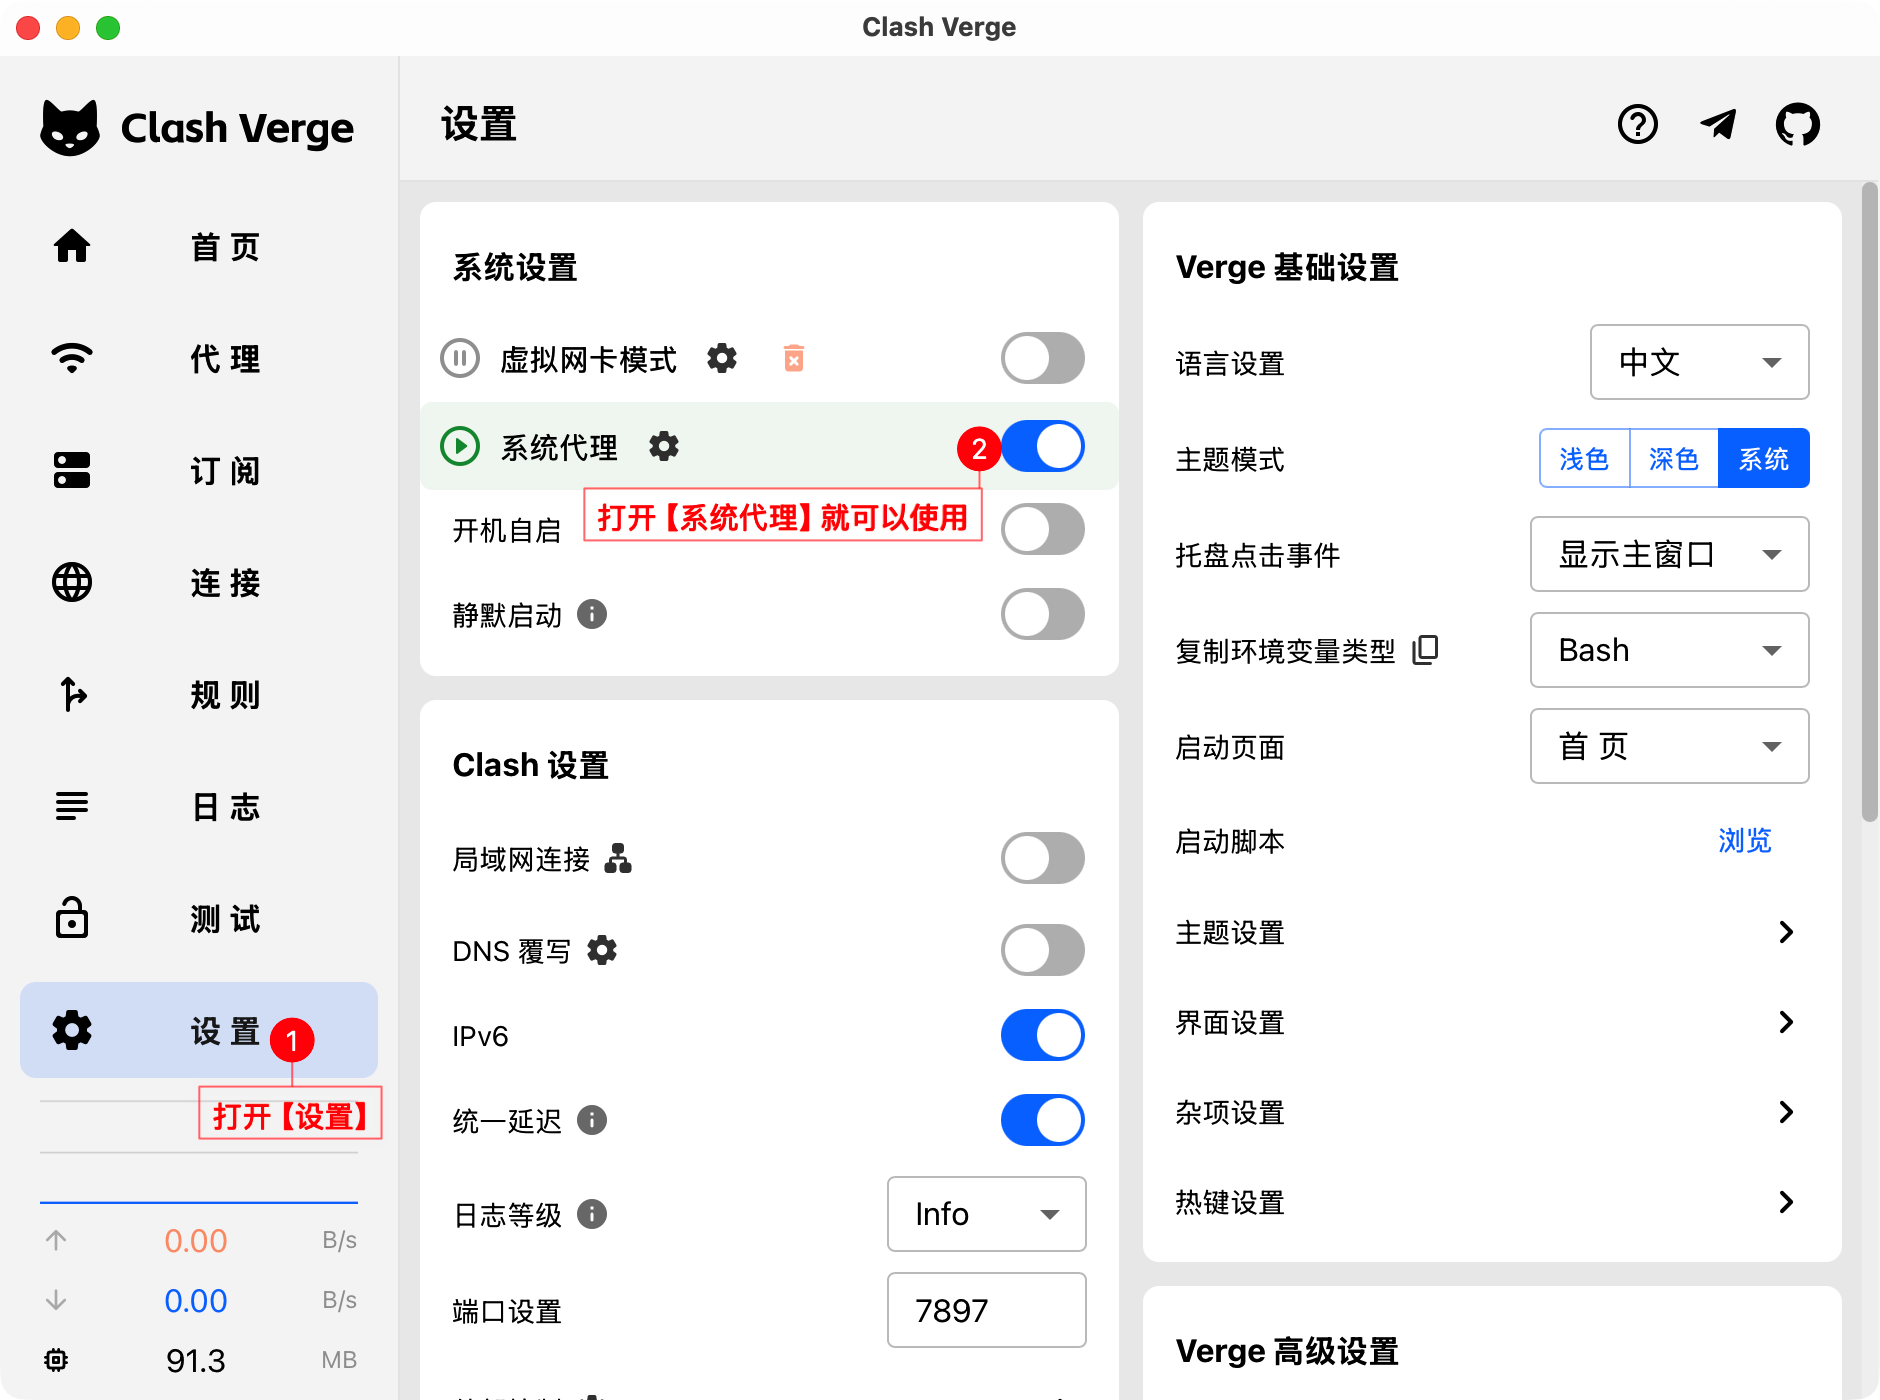This screenshot has width=1880, height=1400.
Task: Click the subscriptions server icon in sidebar
Action: pyautogui.click(x=72, y=470)
